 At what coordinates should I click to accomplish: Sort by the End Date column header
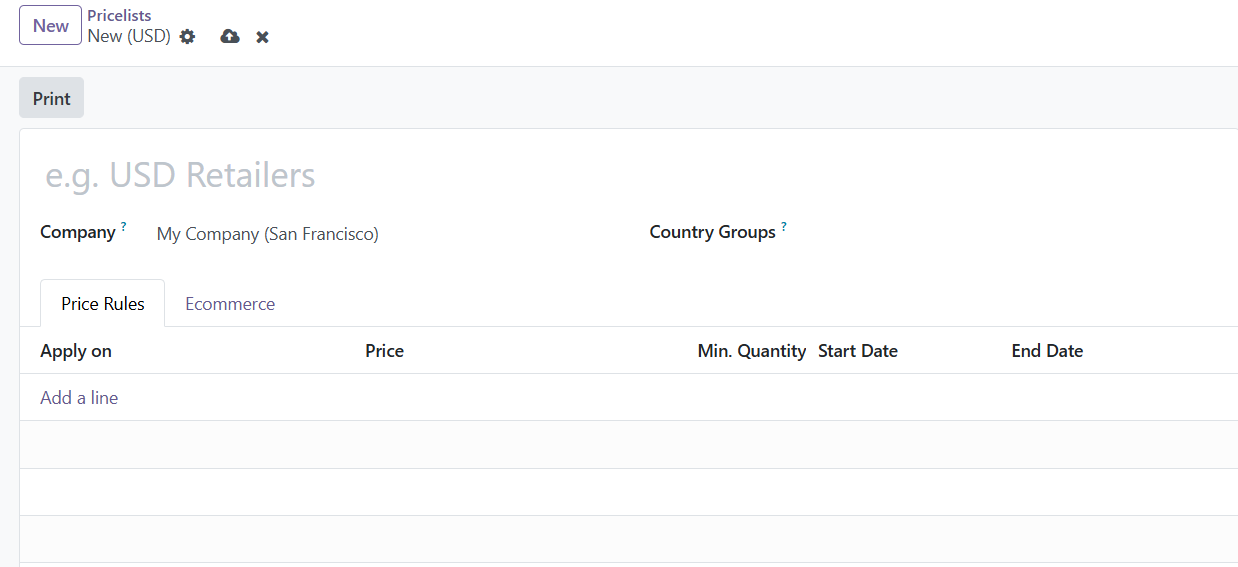[1047, 351]
